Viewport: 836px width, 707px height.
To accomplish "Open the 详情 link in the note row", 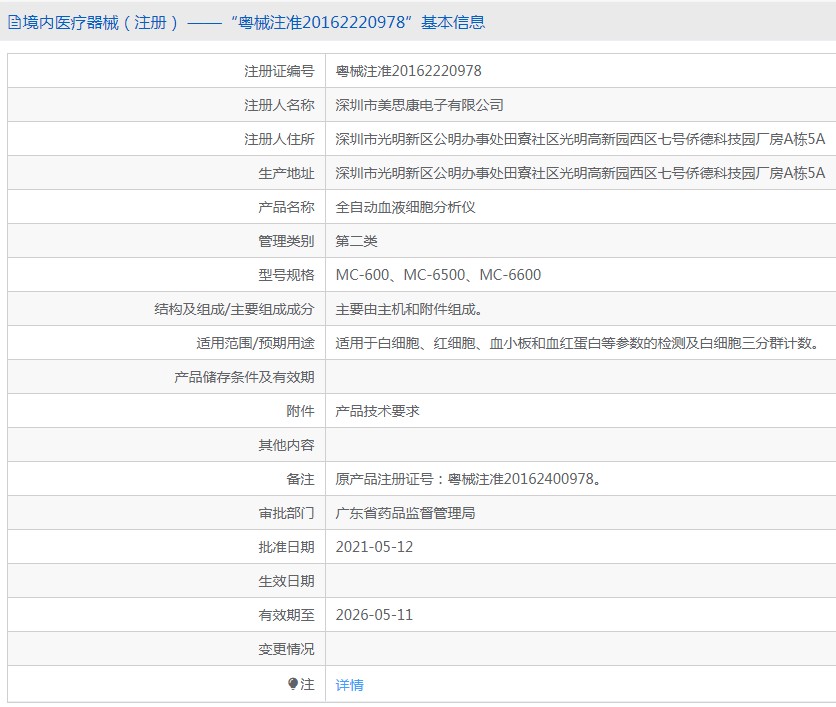I will (x=349, y=684).
